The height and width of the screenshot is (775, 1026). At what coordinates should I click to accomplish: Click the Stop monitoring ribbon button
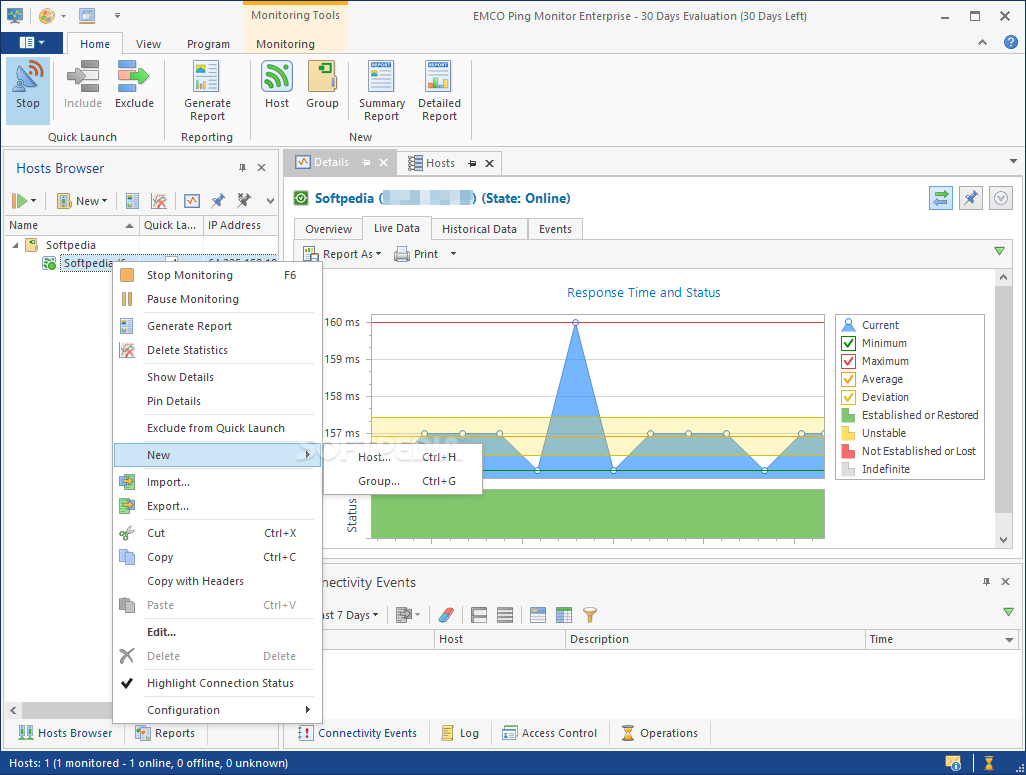point(27,90)
